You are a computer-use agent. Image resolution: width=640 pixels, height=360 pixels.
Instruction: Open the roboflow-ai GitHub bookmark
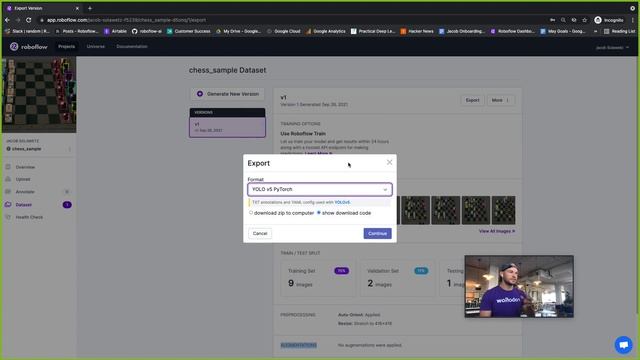click(147, 31)
